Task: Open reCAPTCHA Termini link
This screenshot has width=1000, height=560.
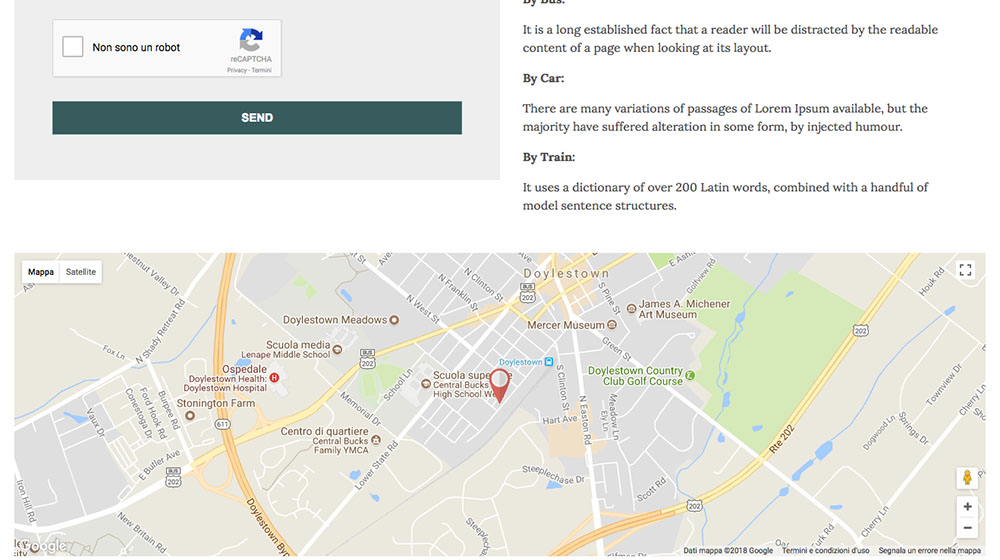Action: (261, 71)
